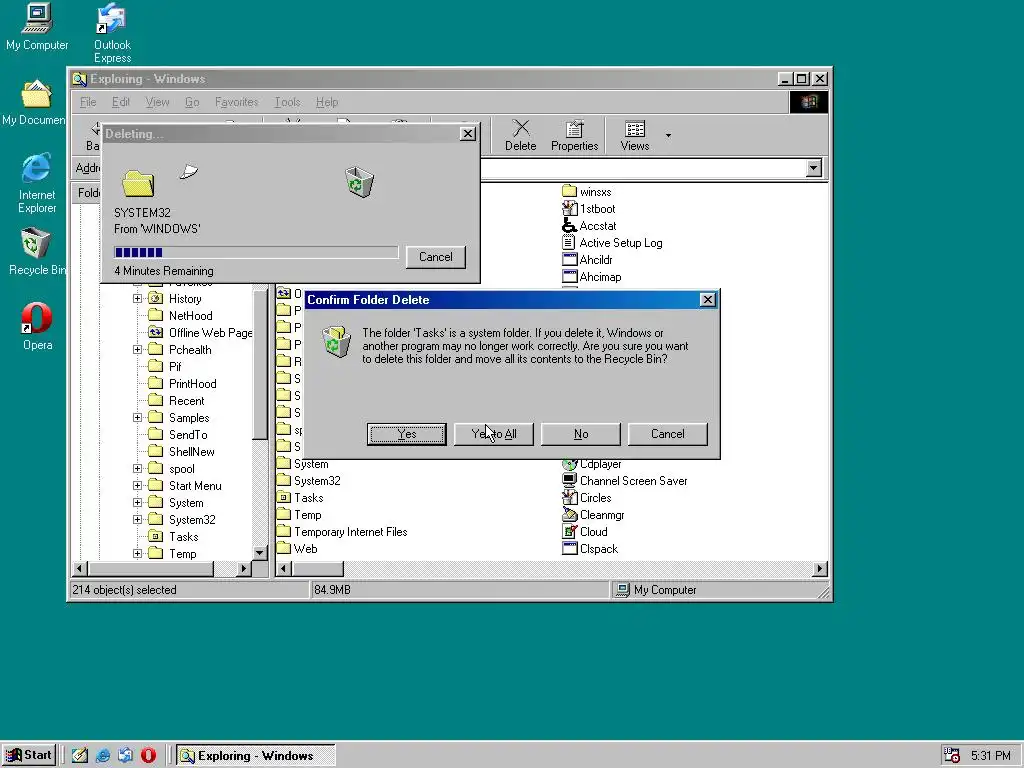Open the Edit menu
The image size is (1024, 768).
pyautogui.click(x=121, y=102)
